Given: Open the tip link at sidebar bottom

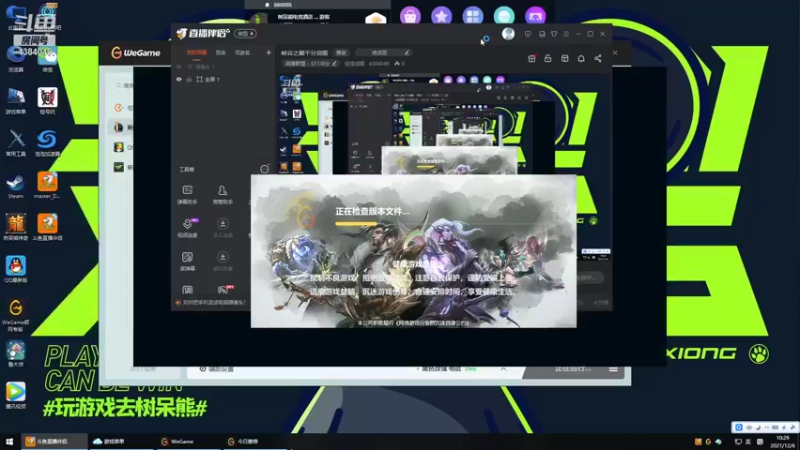Looking at the screenshot, I should coord(211,303).
